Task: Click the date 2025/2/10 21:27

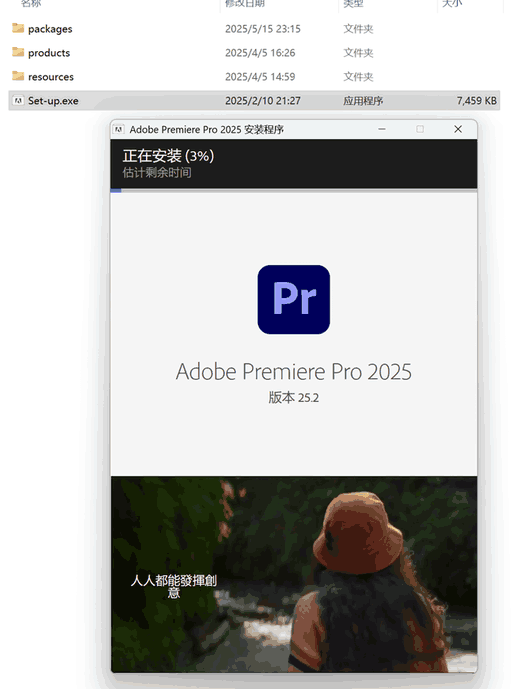Action: coord(263,101)
